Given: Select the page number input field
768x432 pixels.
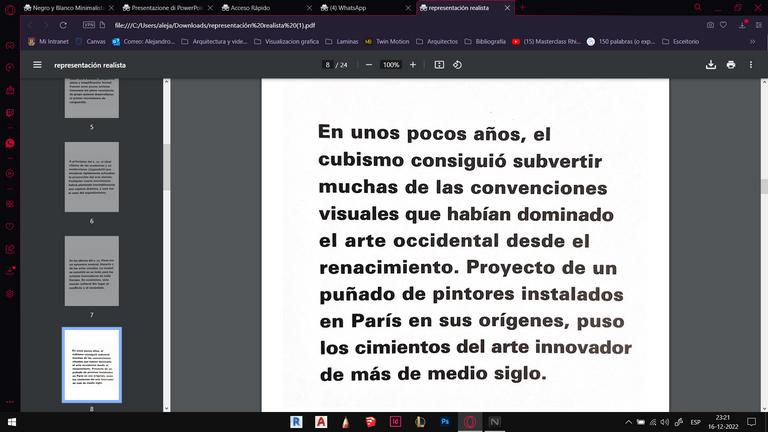Looking at the screenshot, I should (328, 65).
